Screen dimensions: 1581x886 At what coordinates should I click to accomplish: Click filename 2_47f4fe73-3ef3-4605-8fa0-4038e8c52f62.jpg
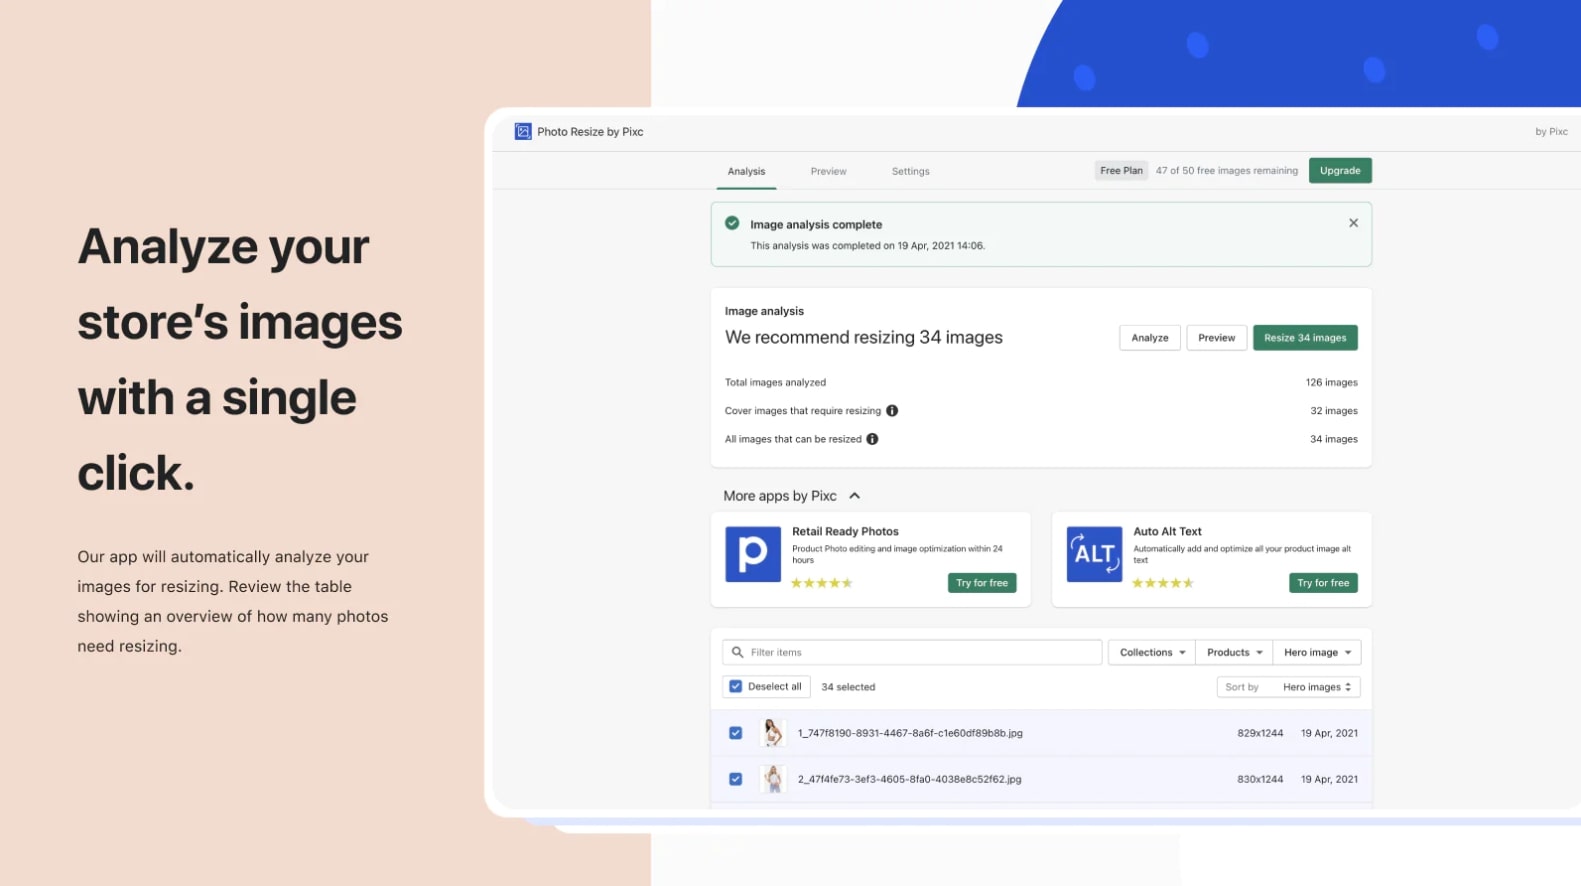(x=910, y=779)
